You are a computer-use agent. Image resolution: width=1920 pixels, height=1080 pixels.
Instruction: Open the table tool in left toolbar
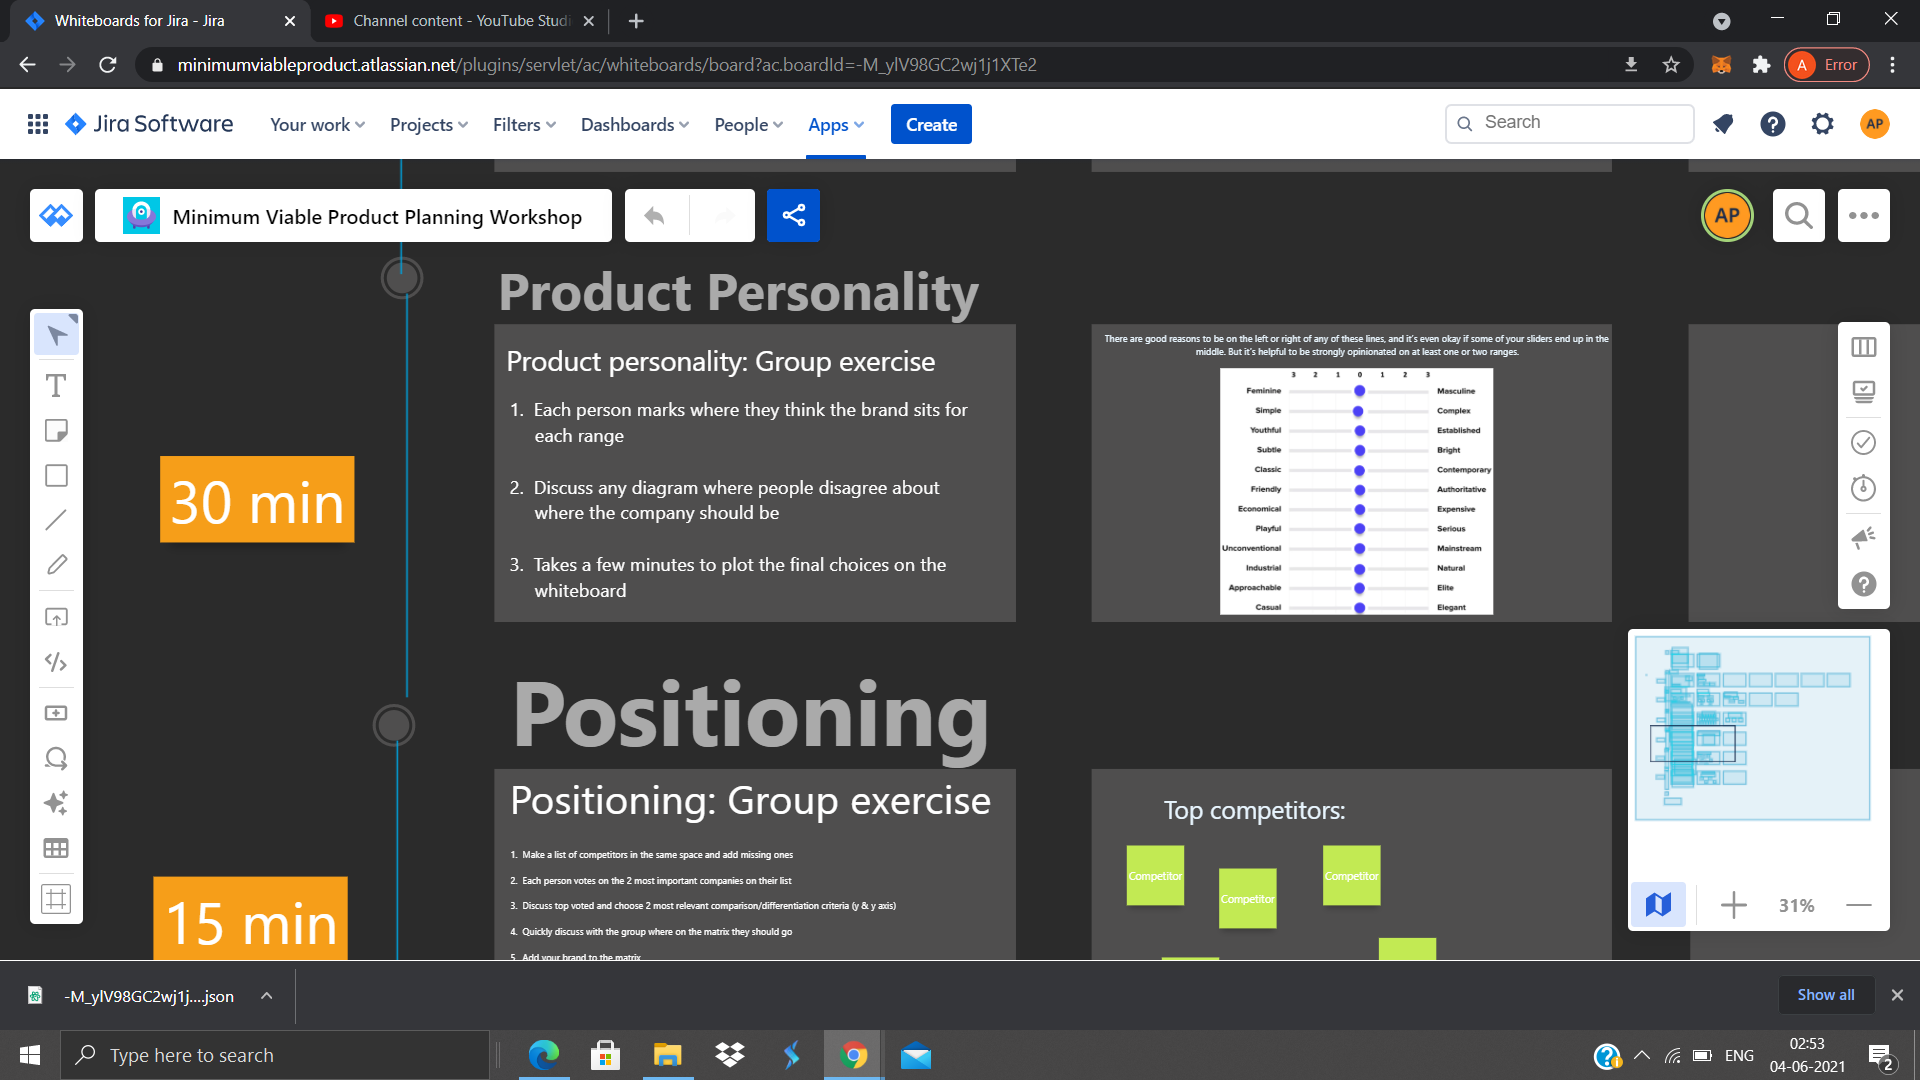56,848
